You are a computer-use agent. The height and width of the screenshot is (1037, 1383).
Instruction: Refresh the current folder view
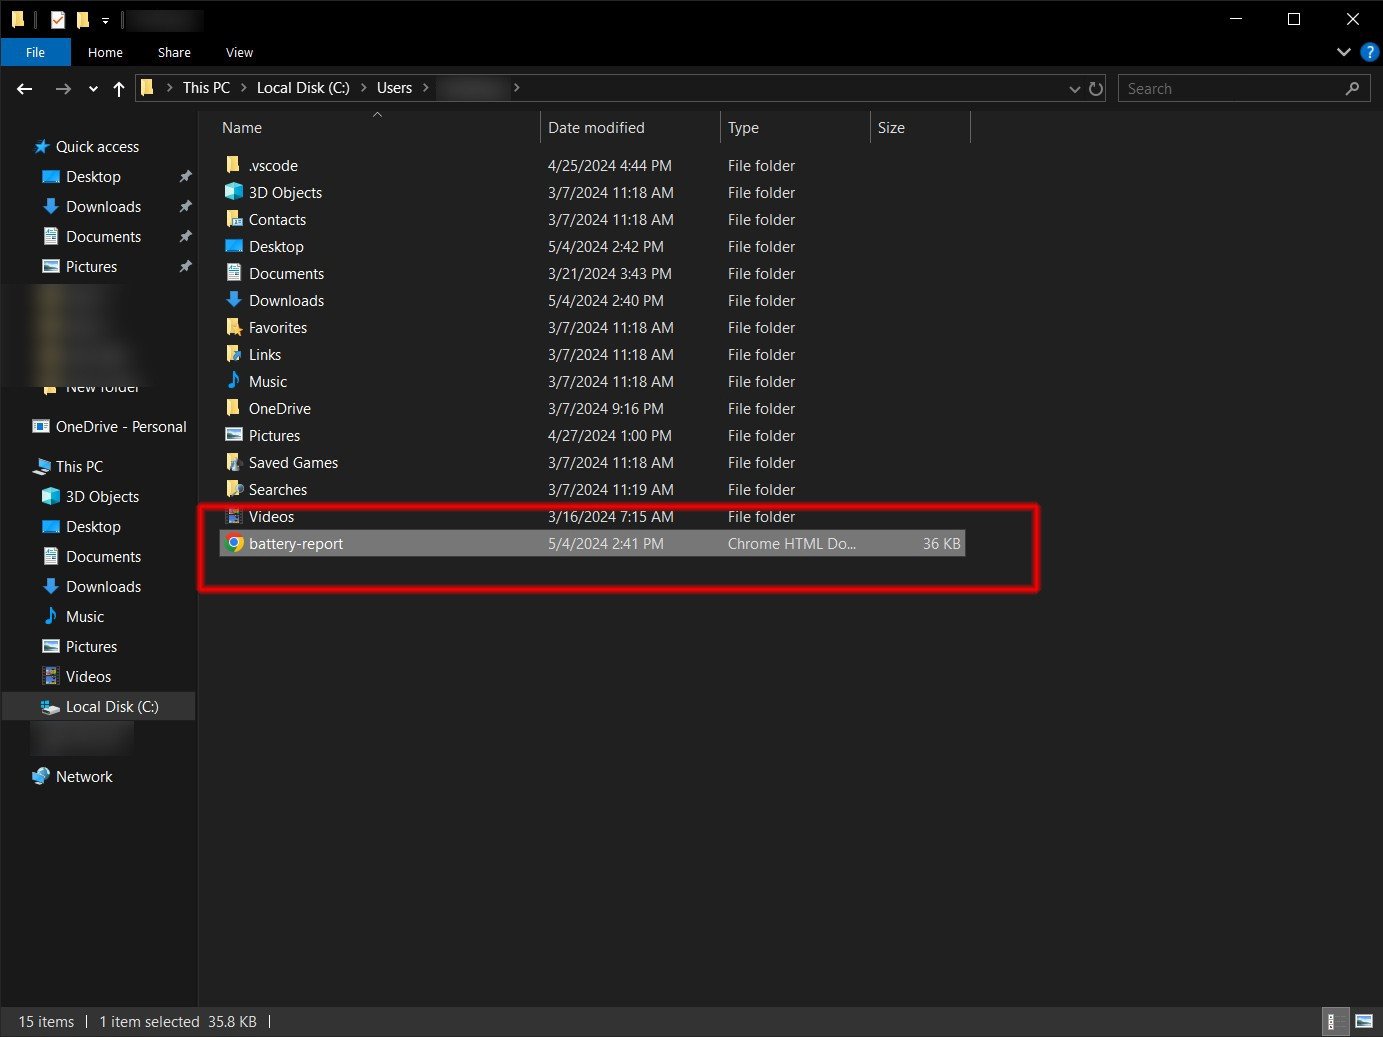tap(1096, 89)
